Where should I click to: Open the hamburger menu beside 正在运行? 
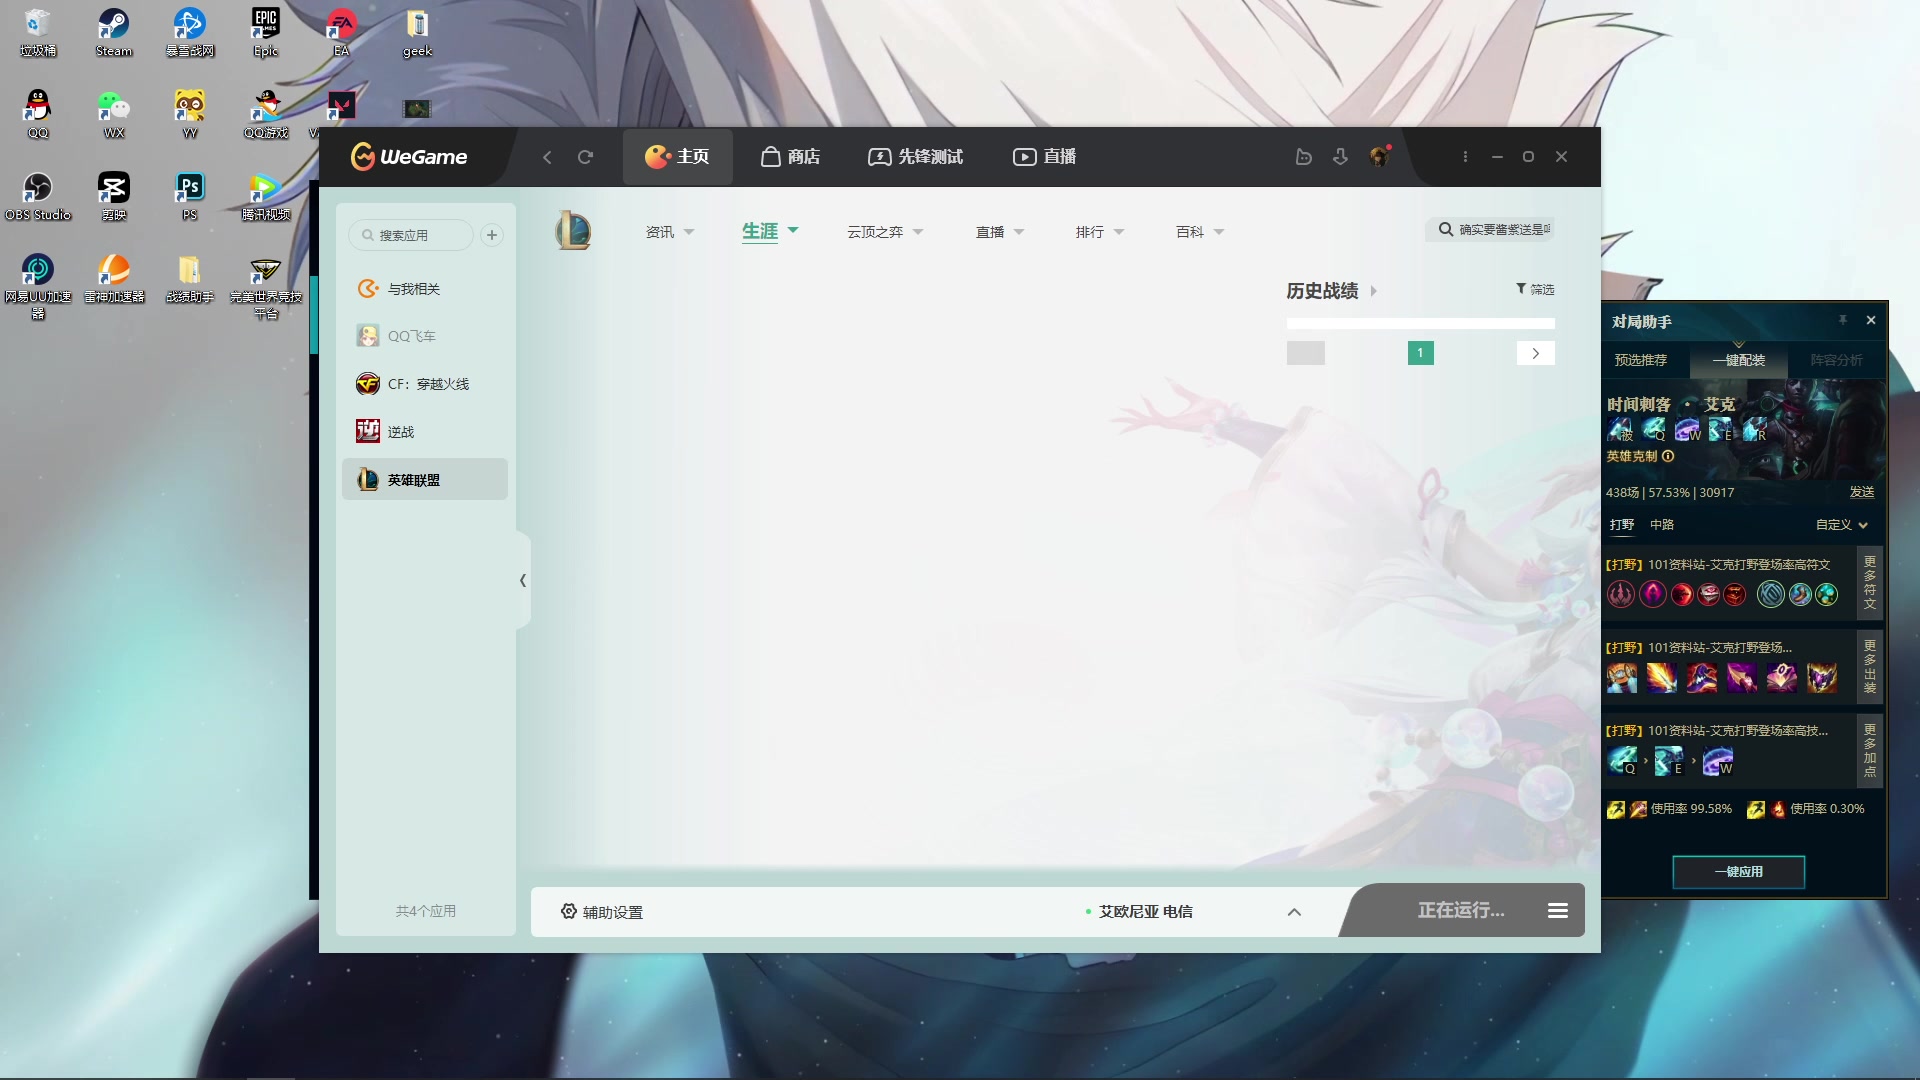[x=1558, y=910]
